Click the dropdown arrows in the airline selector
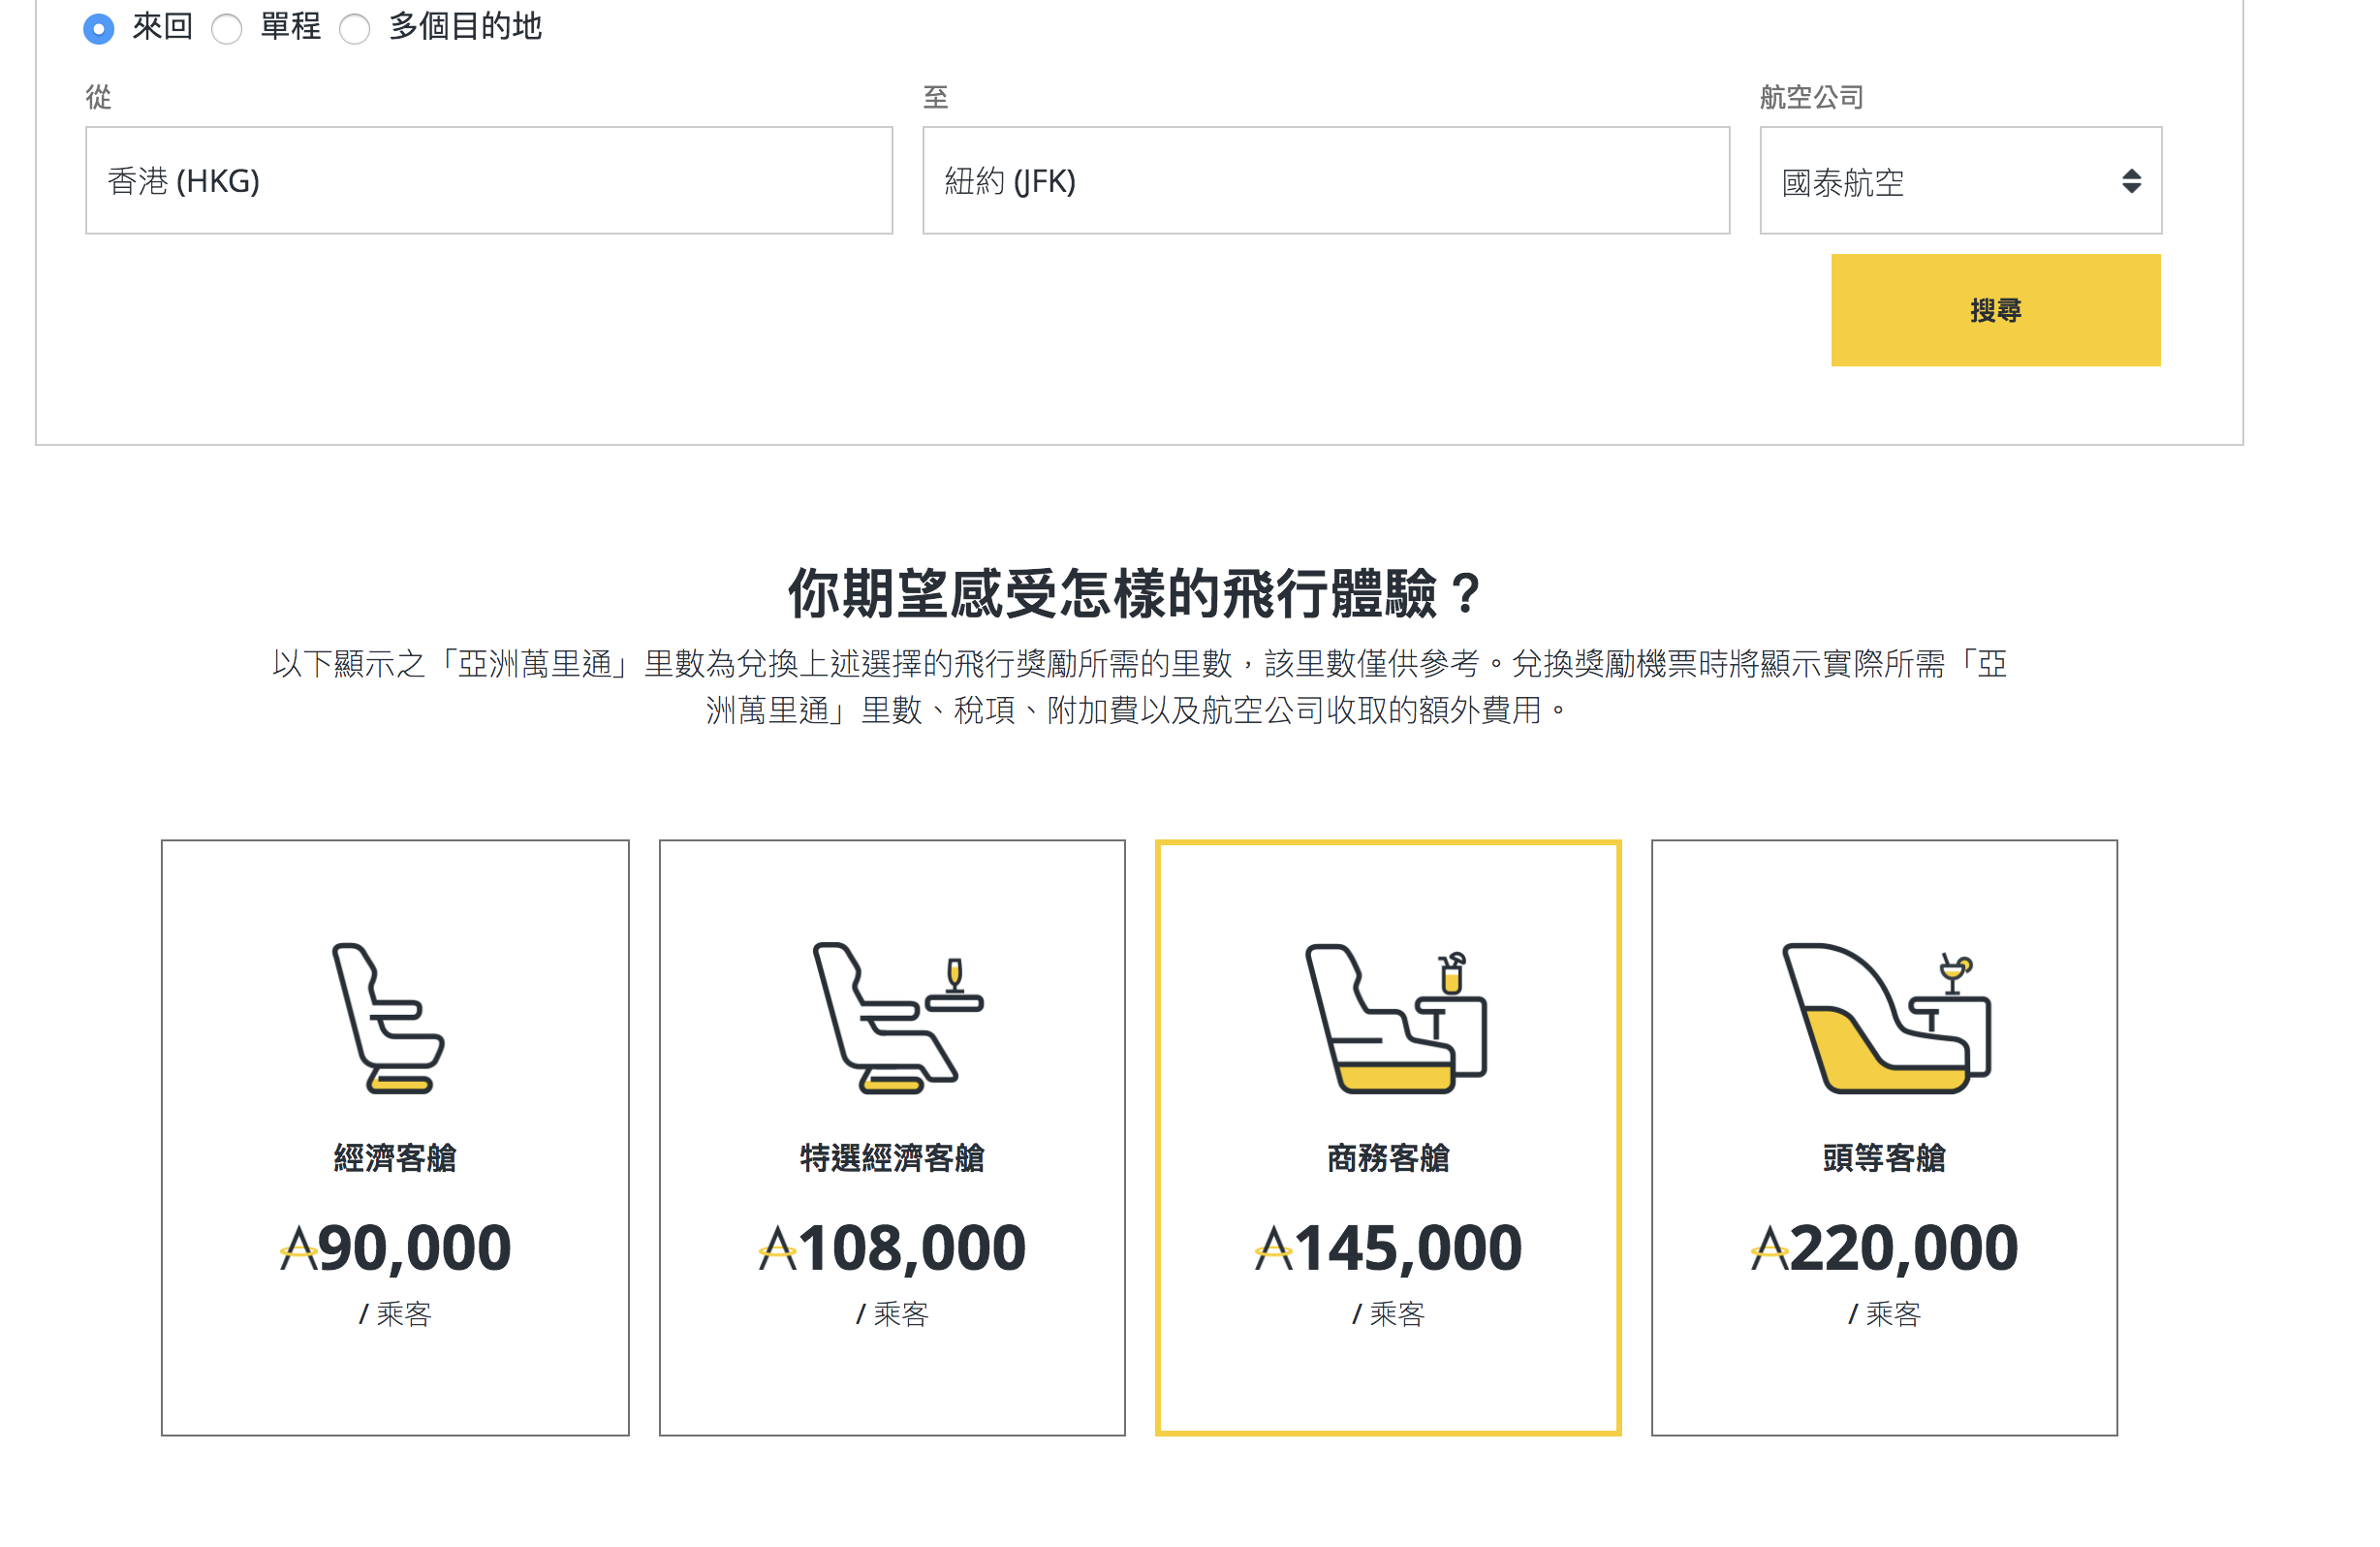 (x=2131, y=181)
